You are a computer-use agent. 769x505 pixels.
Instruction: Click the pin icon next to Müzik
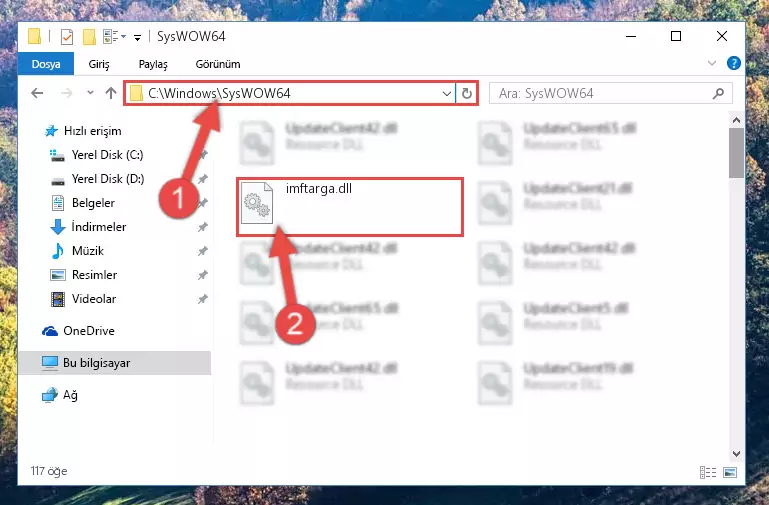tap(203, 251)
